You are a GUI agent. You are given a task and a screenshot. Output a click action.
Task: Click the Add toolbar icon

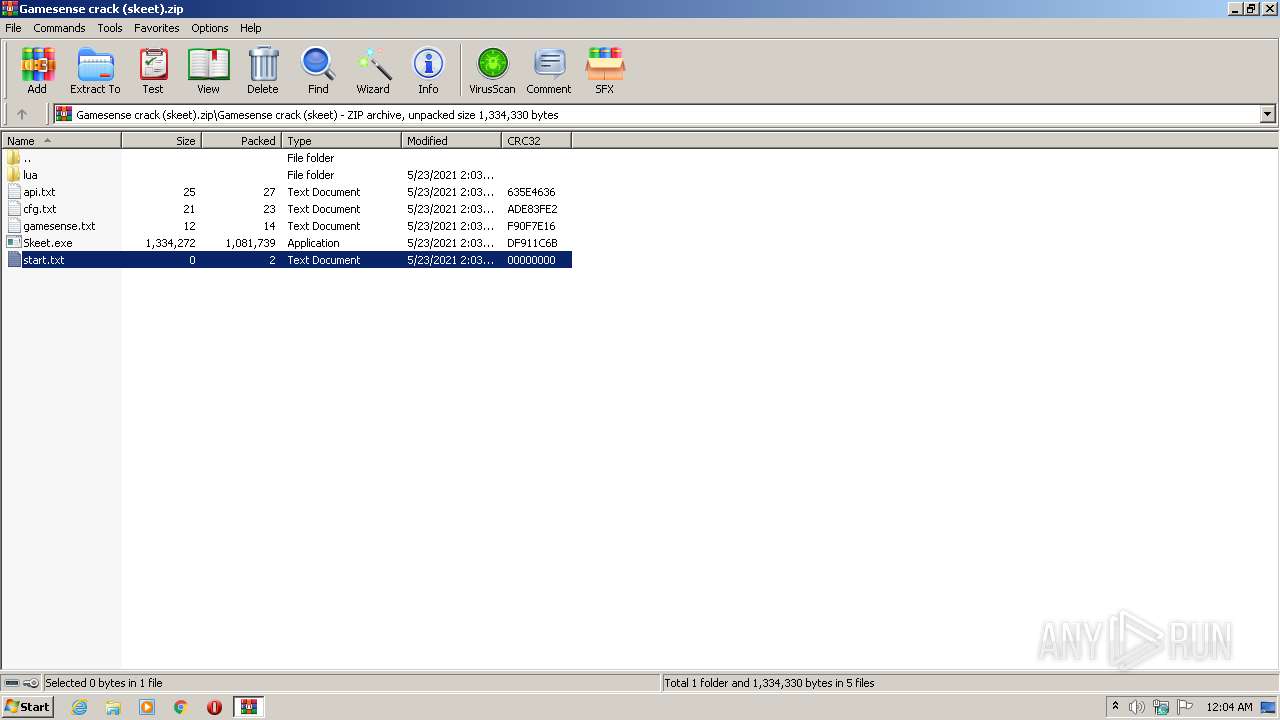coord(37,70)
